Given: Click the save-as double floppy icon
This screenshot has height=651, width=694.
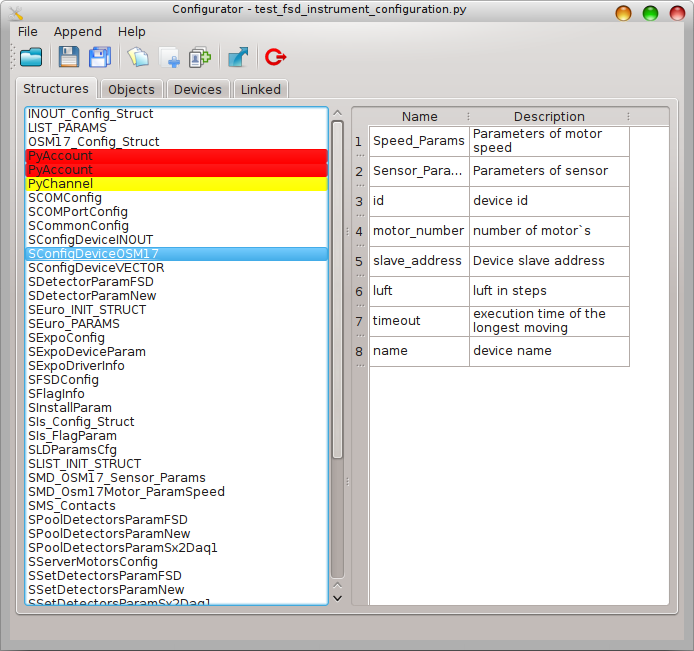Looking at the screenshot, I should (100, 57).
